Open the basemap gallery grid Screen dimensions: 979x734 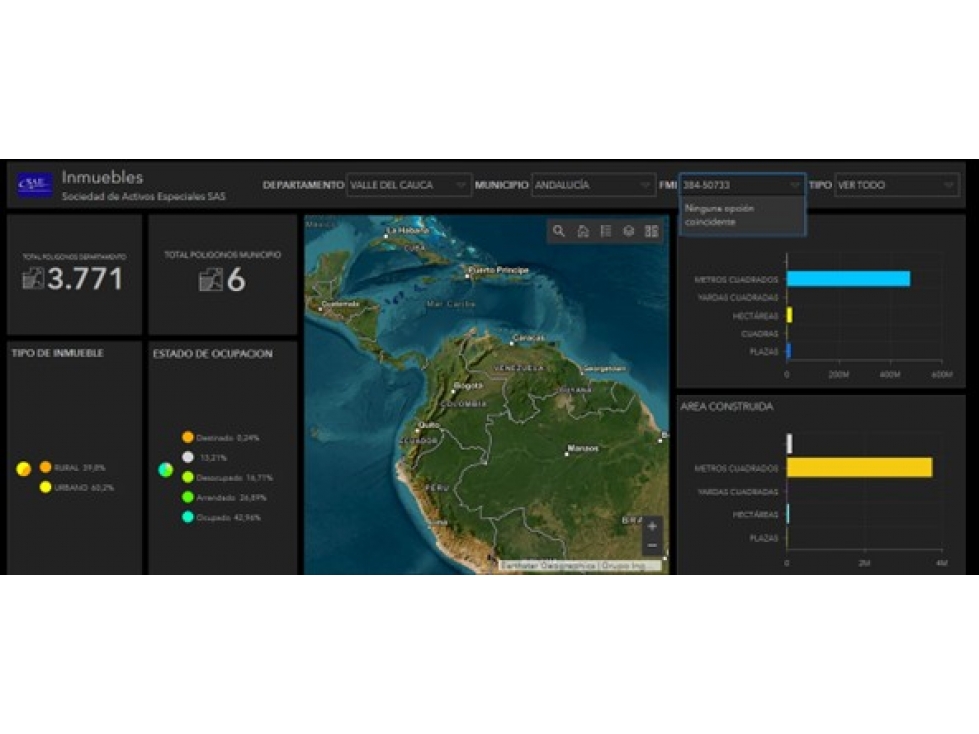coord(652,232)
